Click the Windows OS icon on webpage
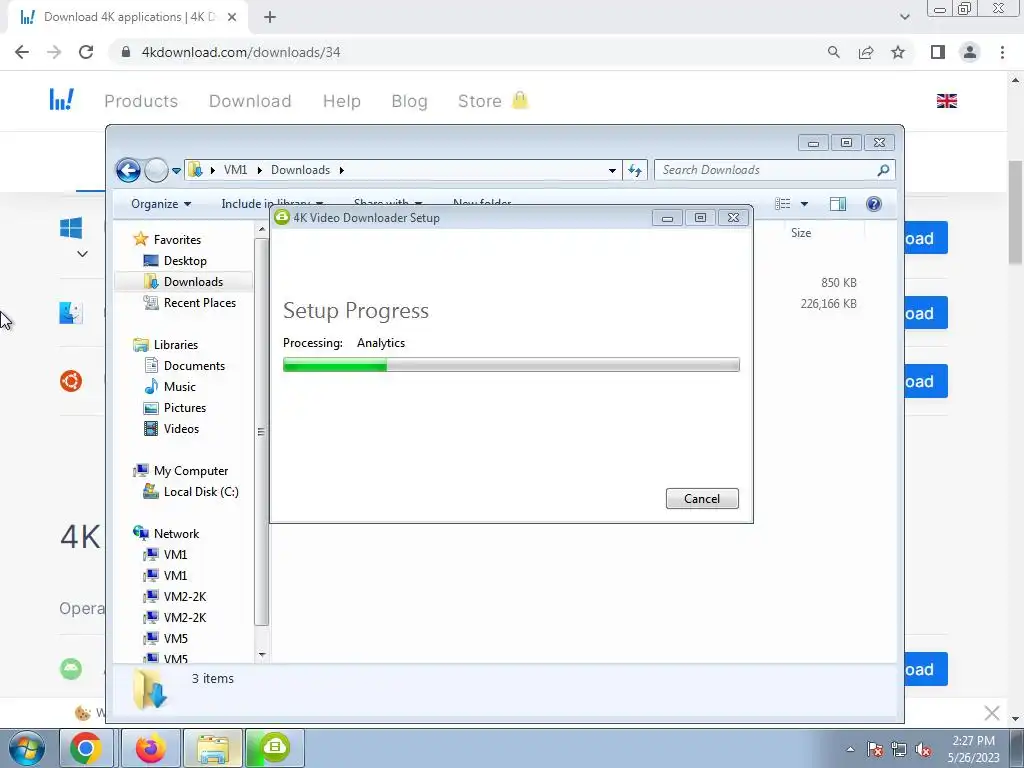The image size is (1024, 768). coord(71,228)
